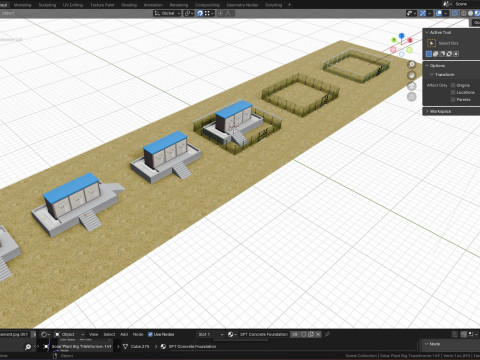Toggle the viewport gizmos button
This screenshot has width=480, height=360.
(423, 13)
